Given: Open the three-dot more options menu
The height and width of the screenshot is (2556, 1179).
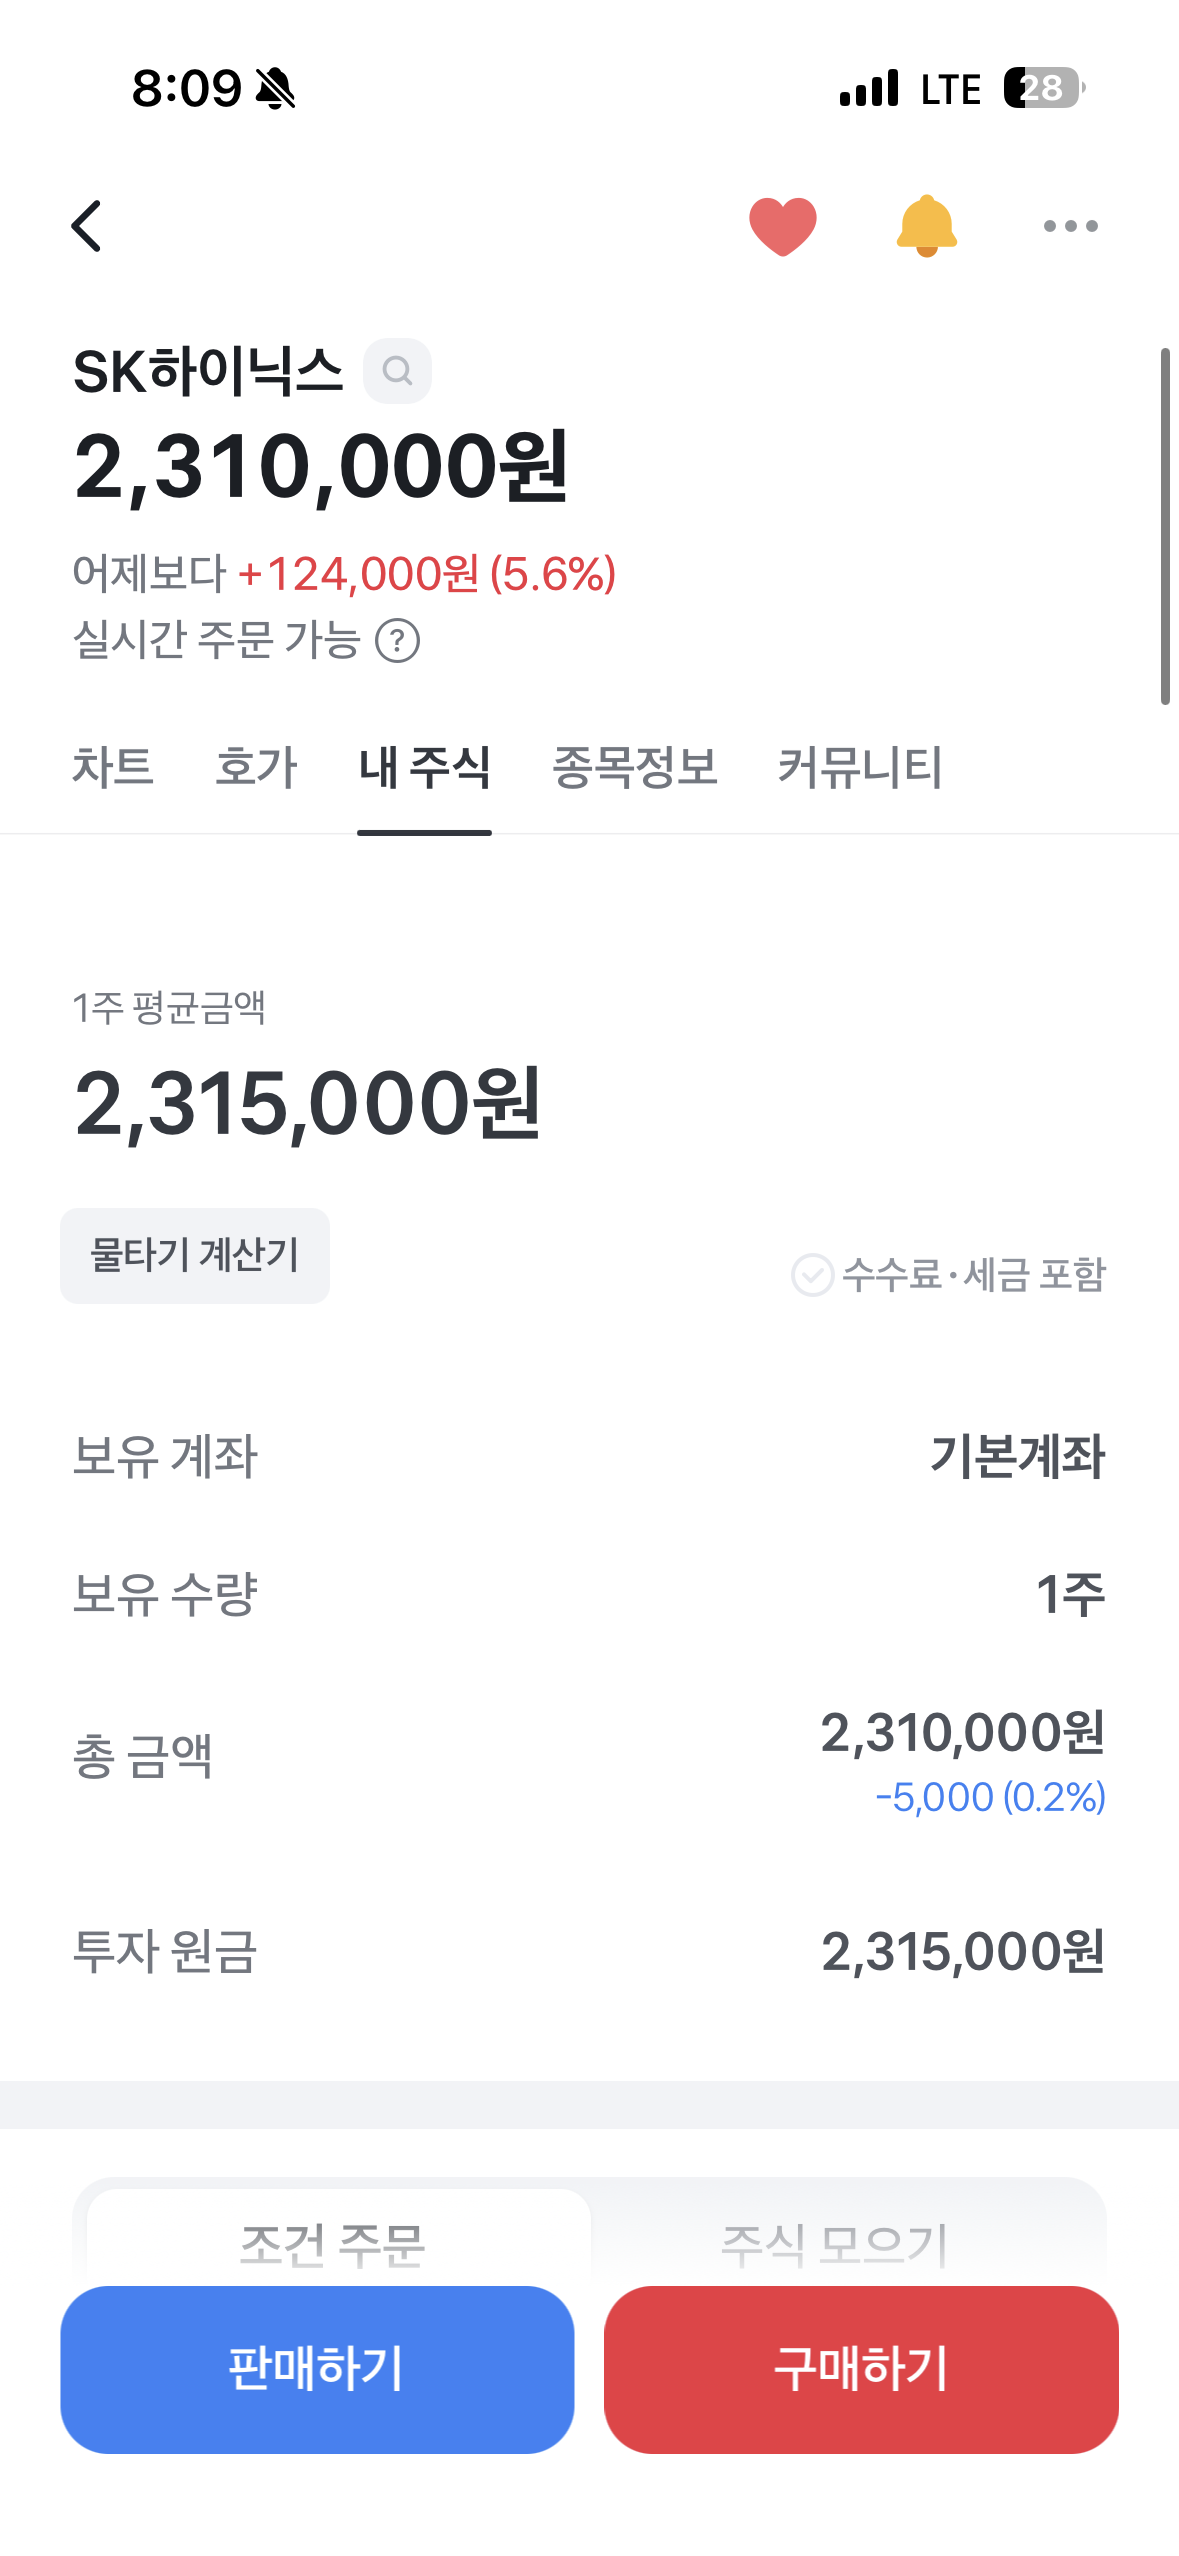Looking at the screenshot, I should tap(1070, 226).
